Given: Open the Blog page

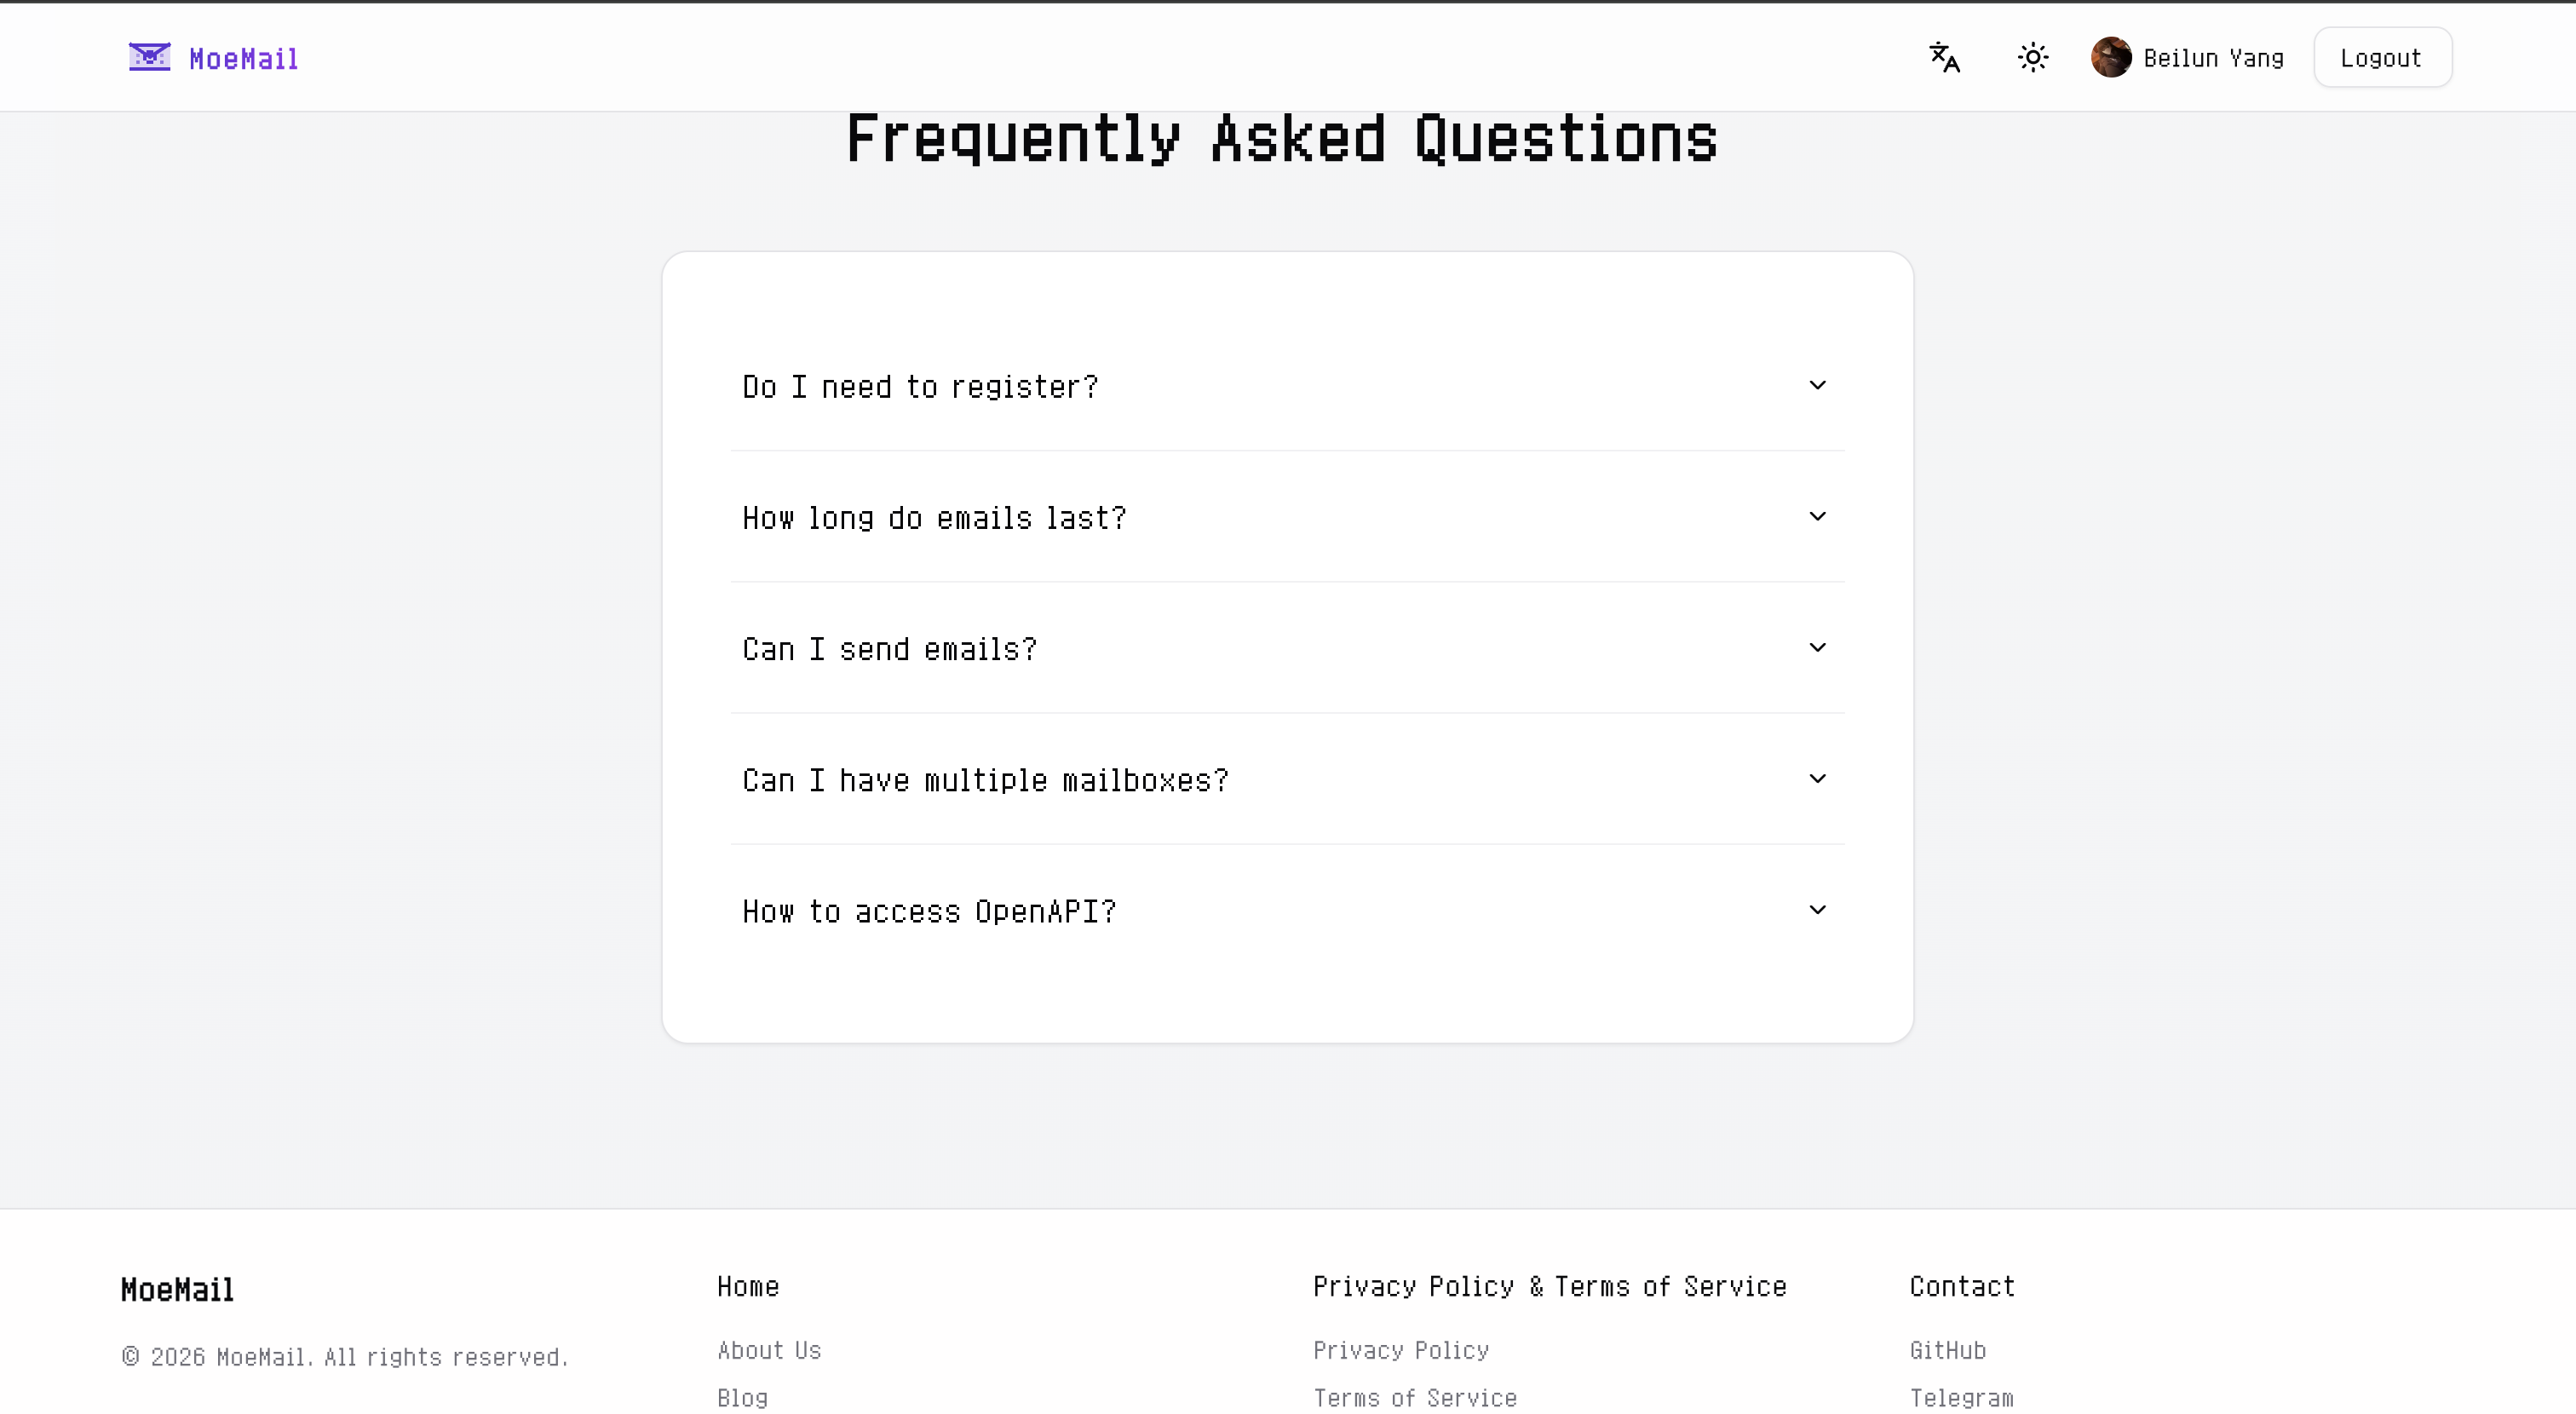Looking at the screenshot, I should pos(741,1397).
